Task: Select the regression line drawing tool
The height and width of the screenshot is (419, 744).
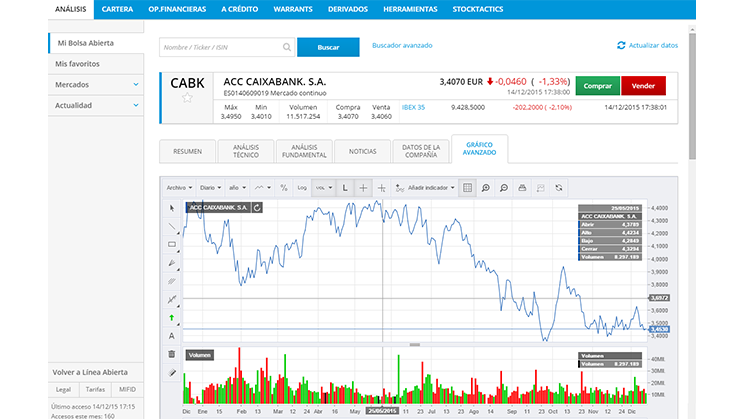Action: click(172, 299)
